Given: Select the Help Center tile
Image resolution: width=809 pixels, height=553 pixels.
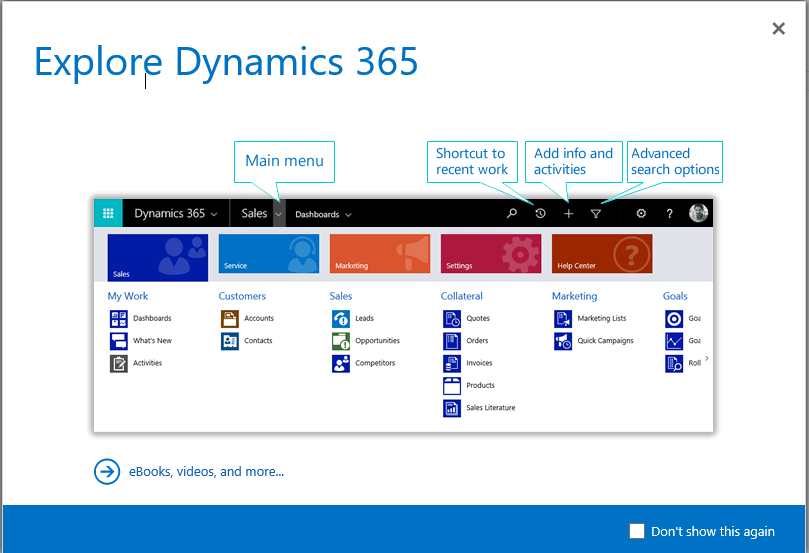Looking at the screenshot, I should (602, 253).
